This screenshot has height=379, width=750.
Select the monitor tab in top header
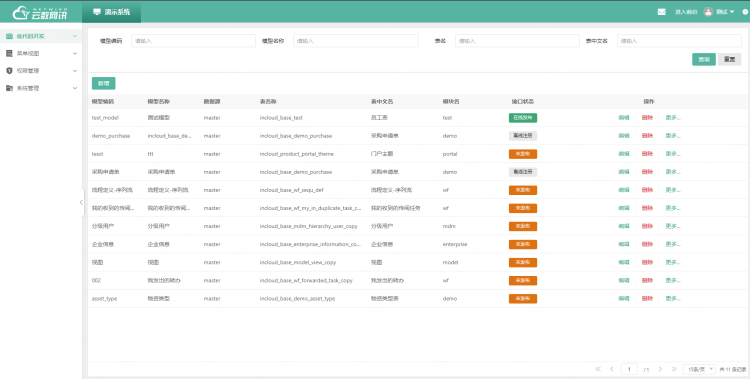tap(111, 12)
